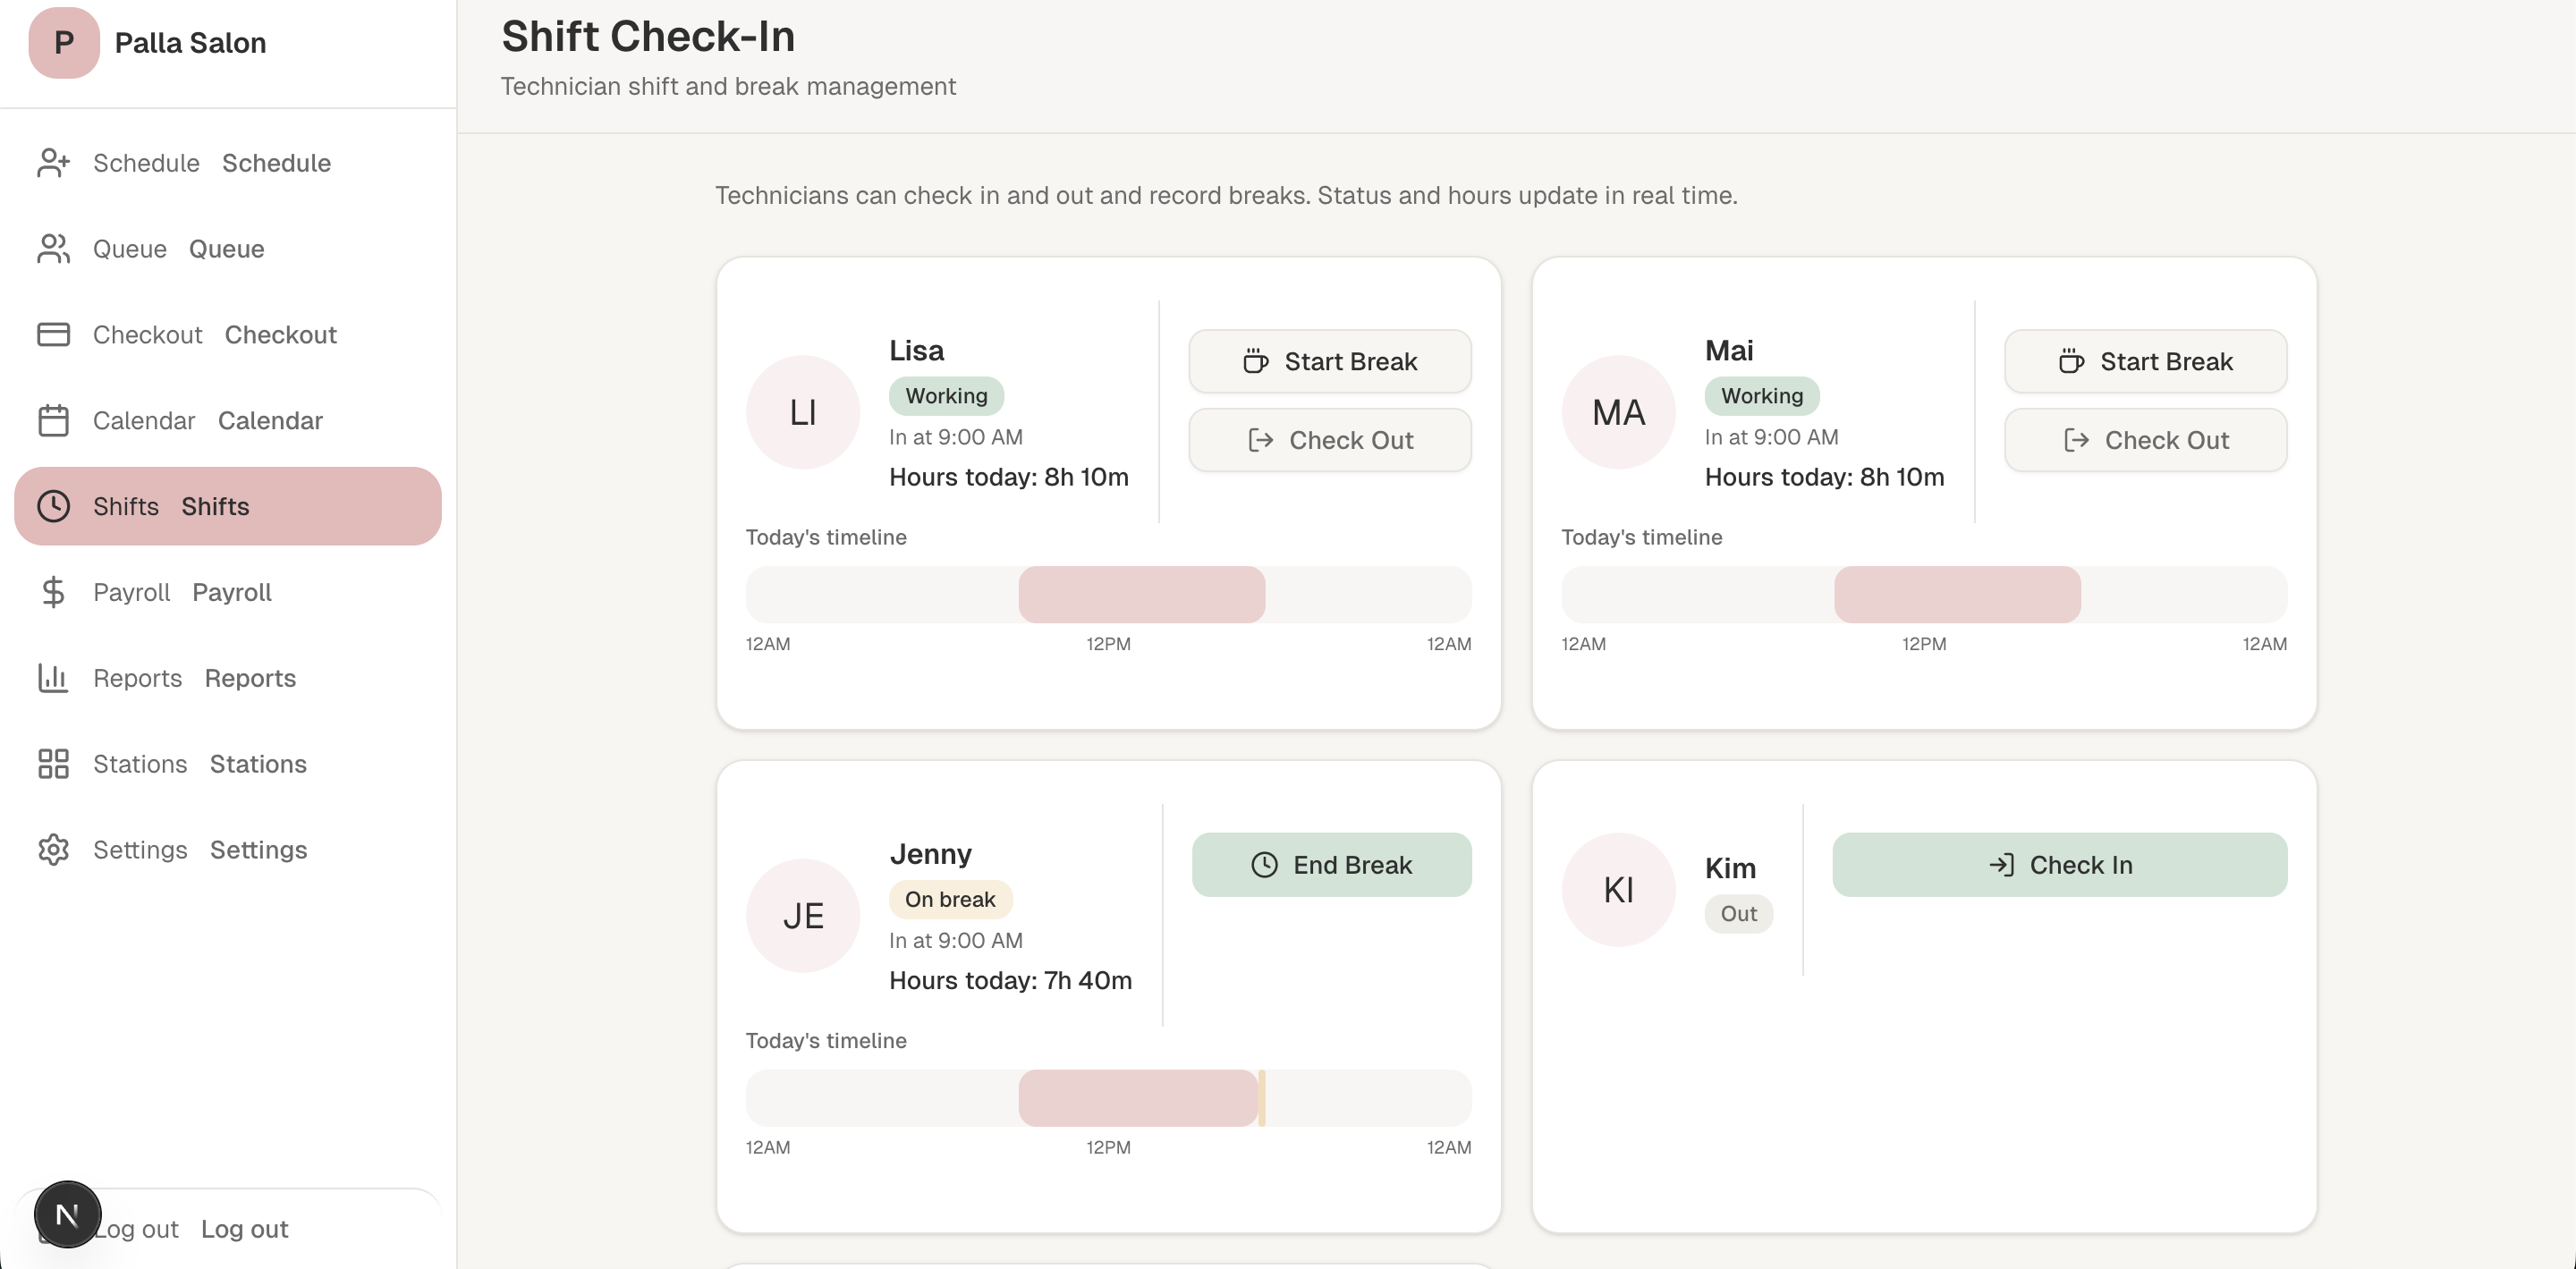
Task: Click the Log out button
Action: click(x=228, y=1229)
